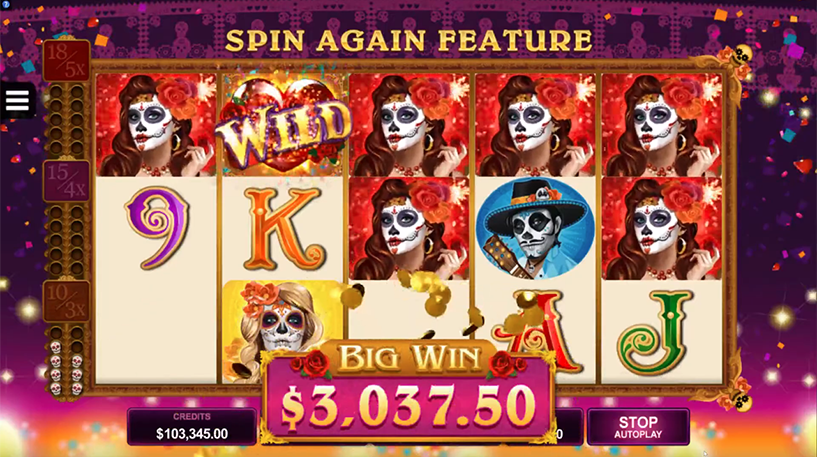Stop autoplay with the Stop Autoplay button
The height and width of the screenshot is (457, 817).
[638, 427]
